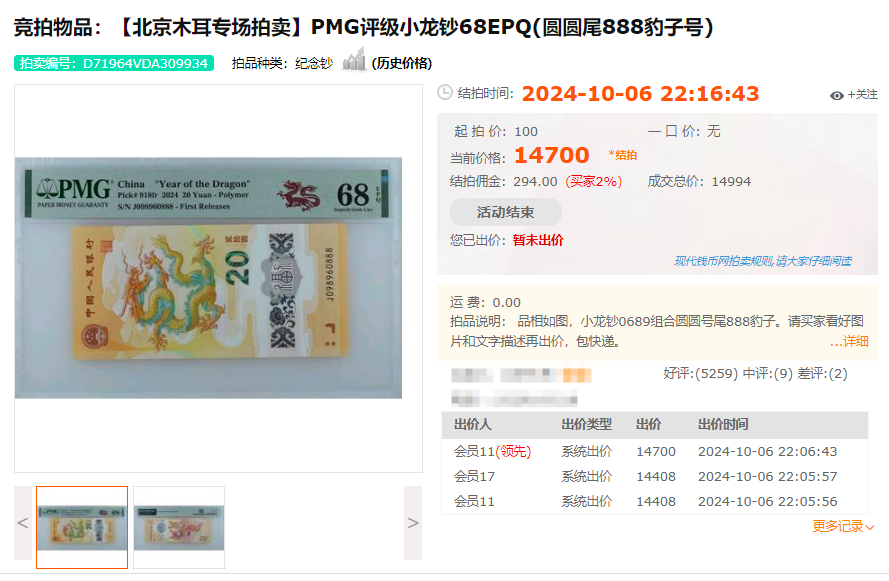
Task: Click the 会员17 bid row
Action: pyautogui.click(x=655, y=477)
